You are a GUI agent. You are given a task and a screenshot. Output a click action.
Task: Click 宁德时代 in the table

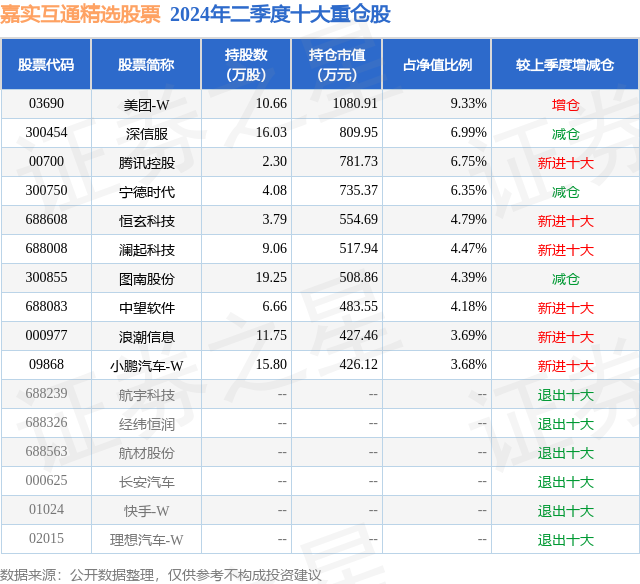coord(147,192)
